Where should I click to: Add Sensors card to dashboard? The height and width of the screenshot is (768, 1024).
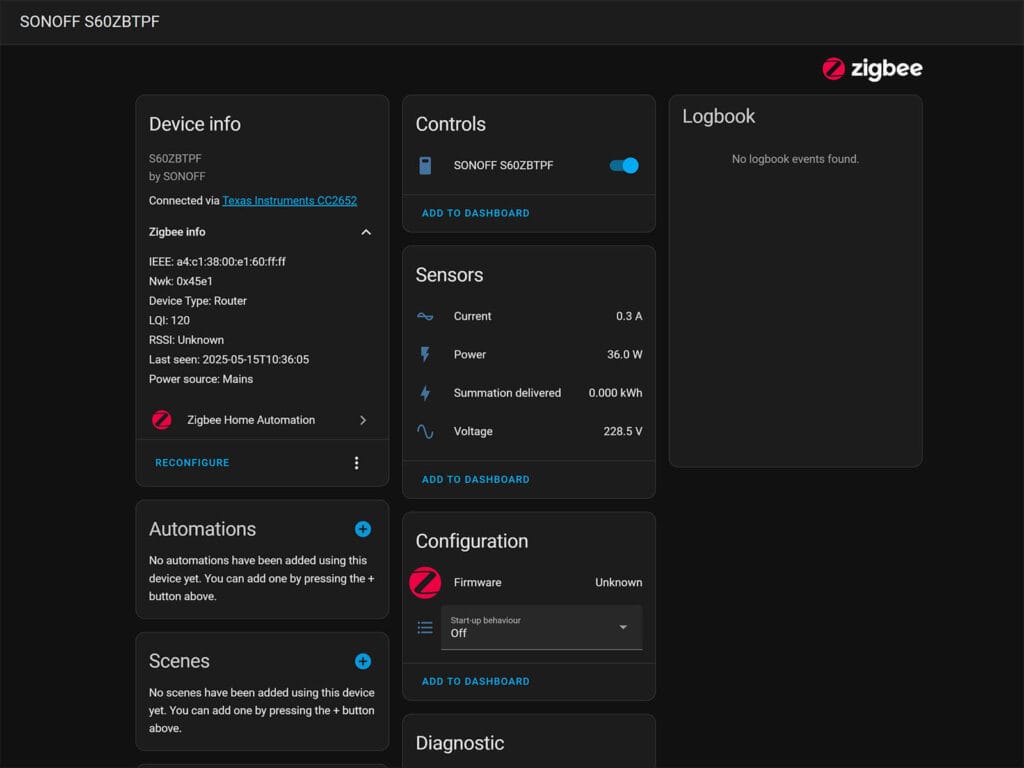[475, 479]
